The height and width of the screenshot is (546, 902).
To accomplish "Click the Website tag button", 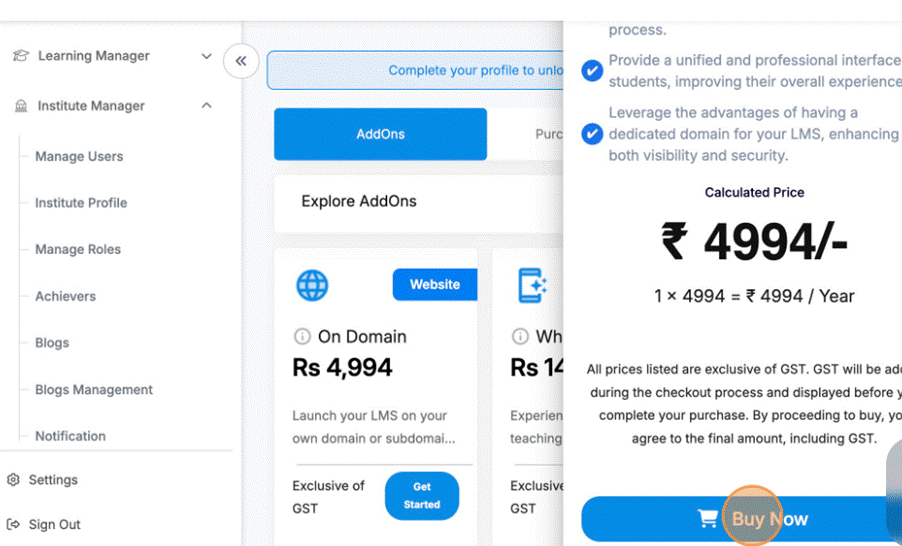I will tap(434, 285).
